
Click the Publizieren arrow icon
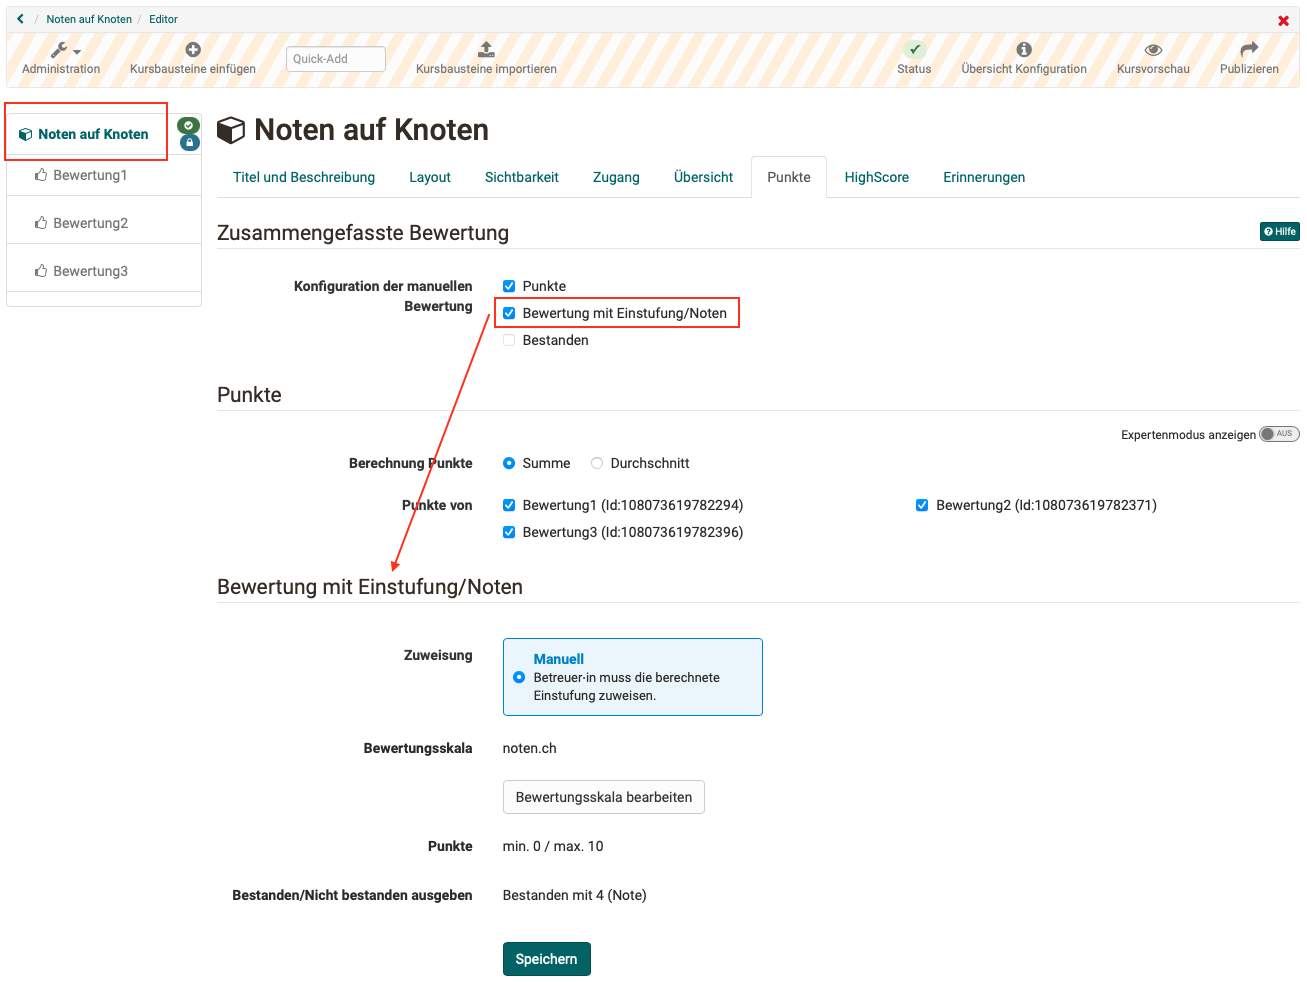(1249, 50)
